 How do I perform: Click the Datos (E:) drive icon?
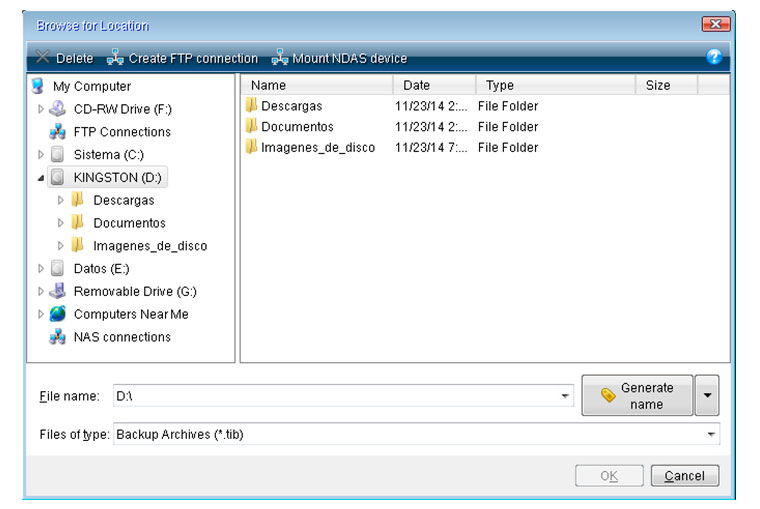click(x=58, y=268)
